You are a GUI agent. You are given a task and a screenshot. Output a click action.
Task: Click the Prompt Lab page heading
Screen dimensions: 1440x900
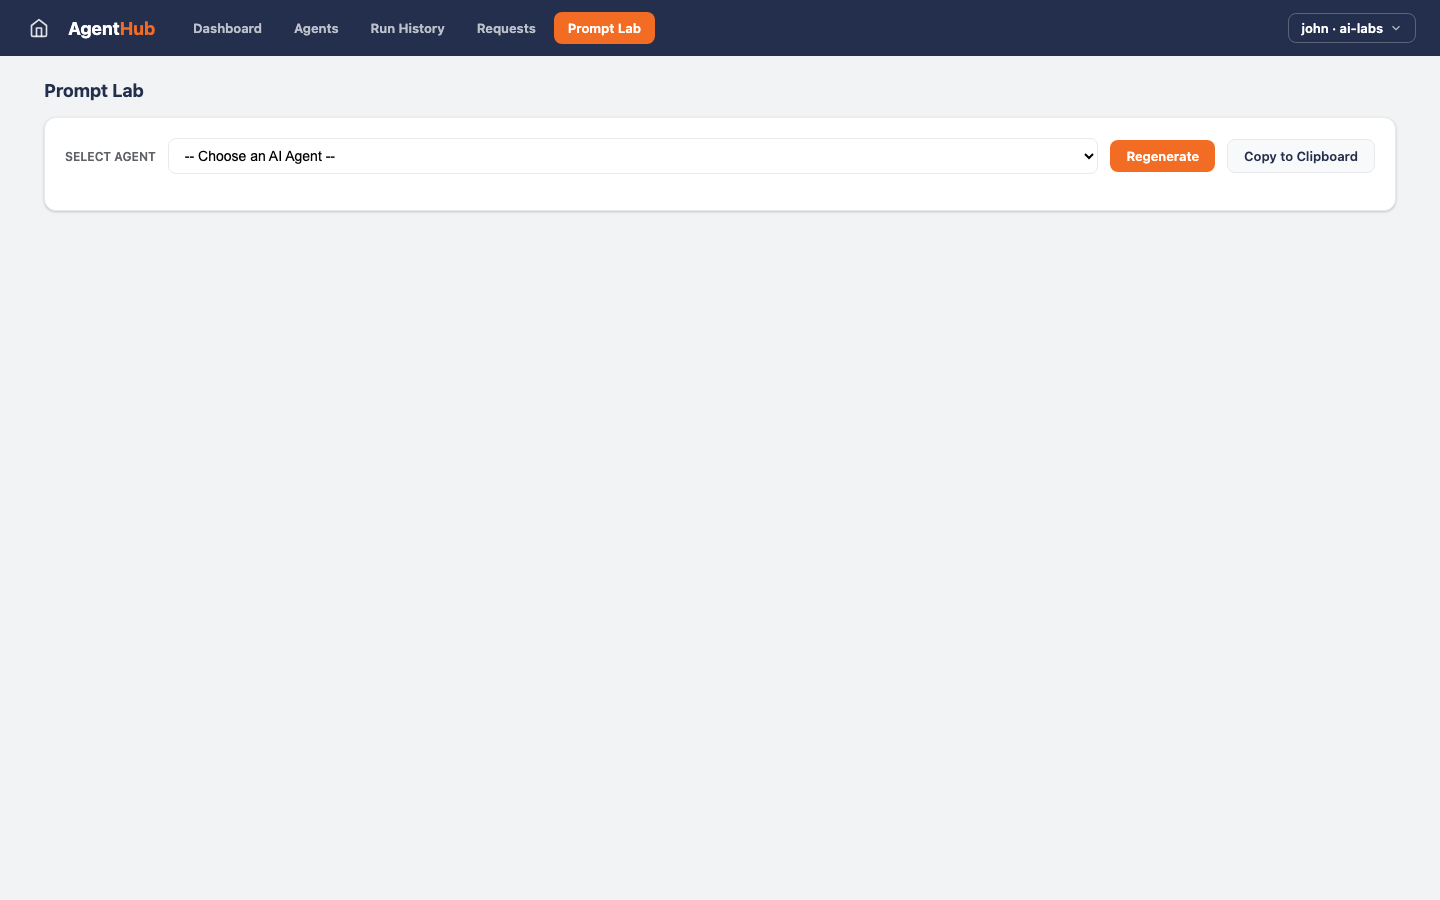[x=94, y=90]
